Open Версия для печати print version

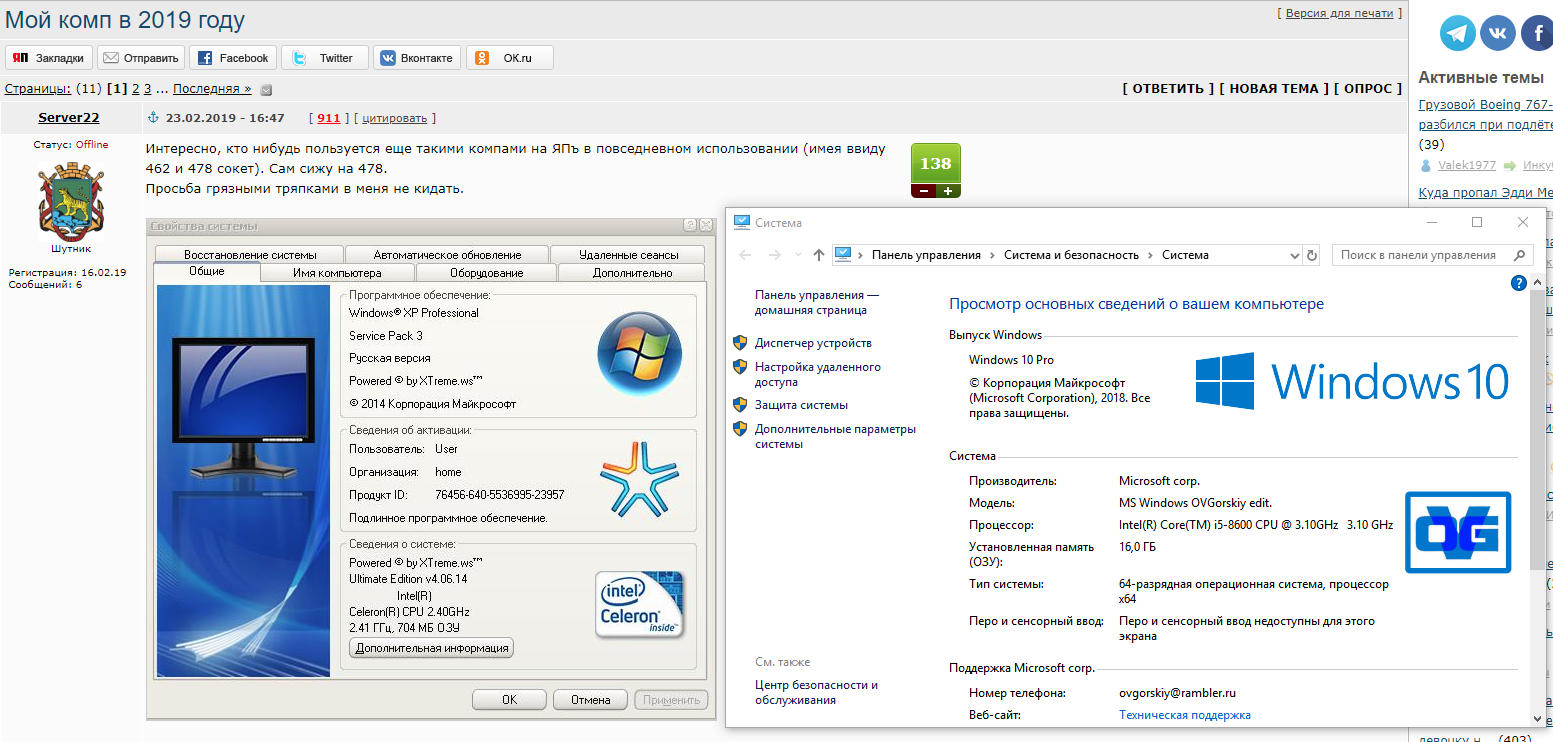(x=1340, y=13)
